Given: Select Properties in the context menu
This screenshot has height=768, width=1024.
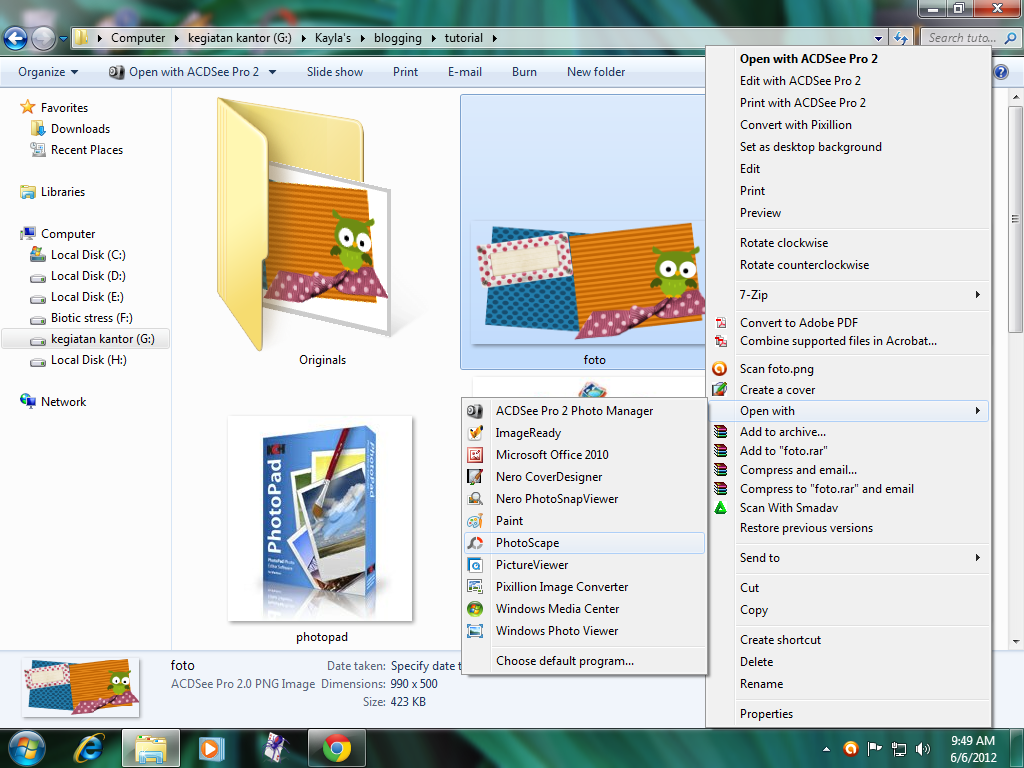Looking at the screenshot, I should (x=766, y=714).
